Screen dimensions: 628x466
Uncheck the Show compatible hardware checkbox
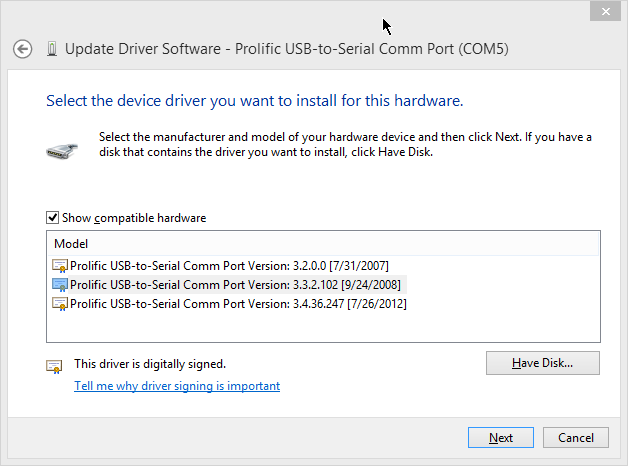click(52, 217)
